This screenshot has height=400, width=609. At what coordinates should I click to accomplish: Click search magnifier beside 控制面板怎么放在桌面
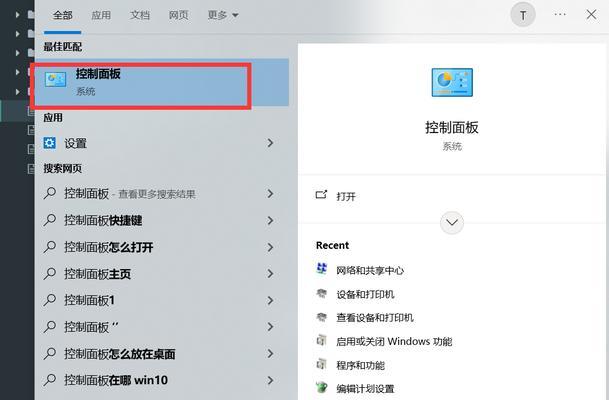tap(50, 354)
